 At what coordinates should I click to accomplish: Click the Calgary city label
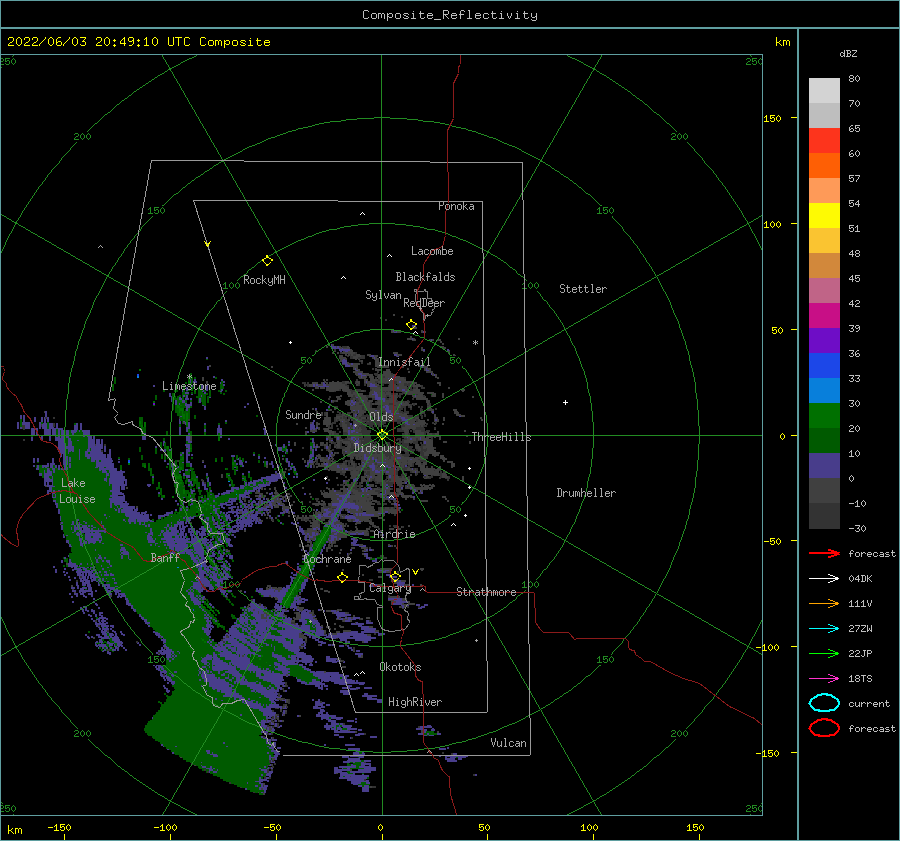pyautogui.click(x=390, y=588)
